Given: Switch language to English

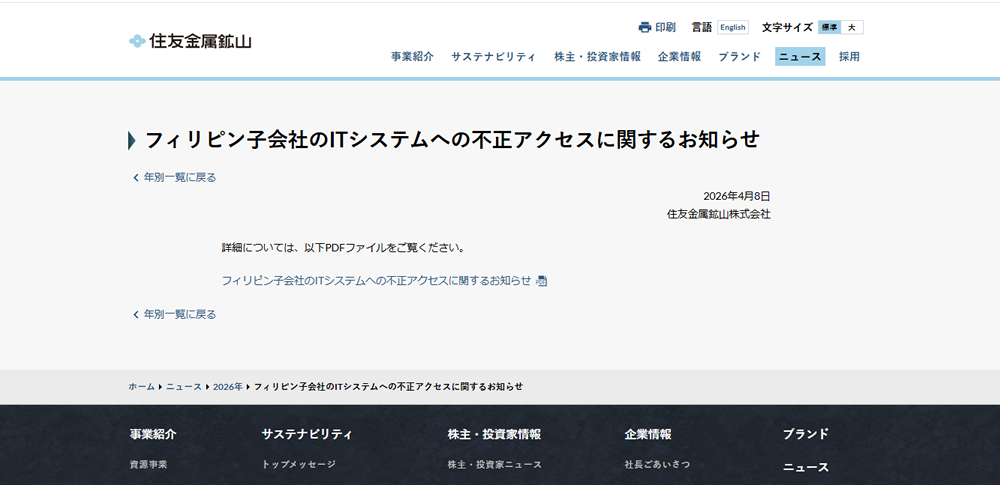Looking at the screenshot, I should tap(732, 27).
